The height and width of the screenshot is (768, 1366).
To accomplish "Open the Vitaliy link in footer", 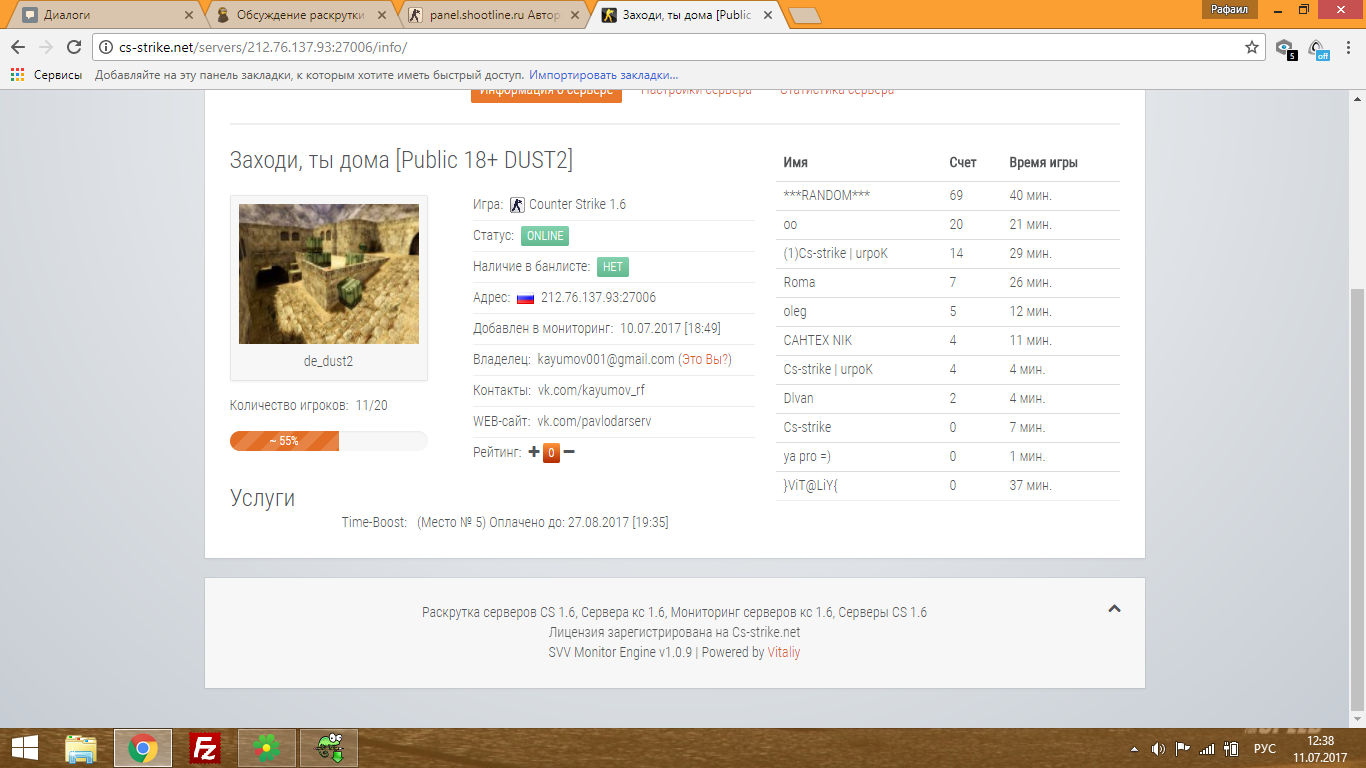I will 784,652.
